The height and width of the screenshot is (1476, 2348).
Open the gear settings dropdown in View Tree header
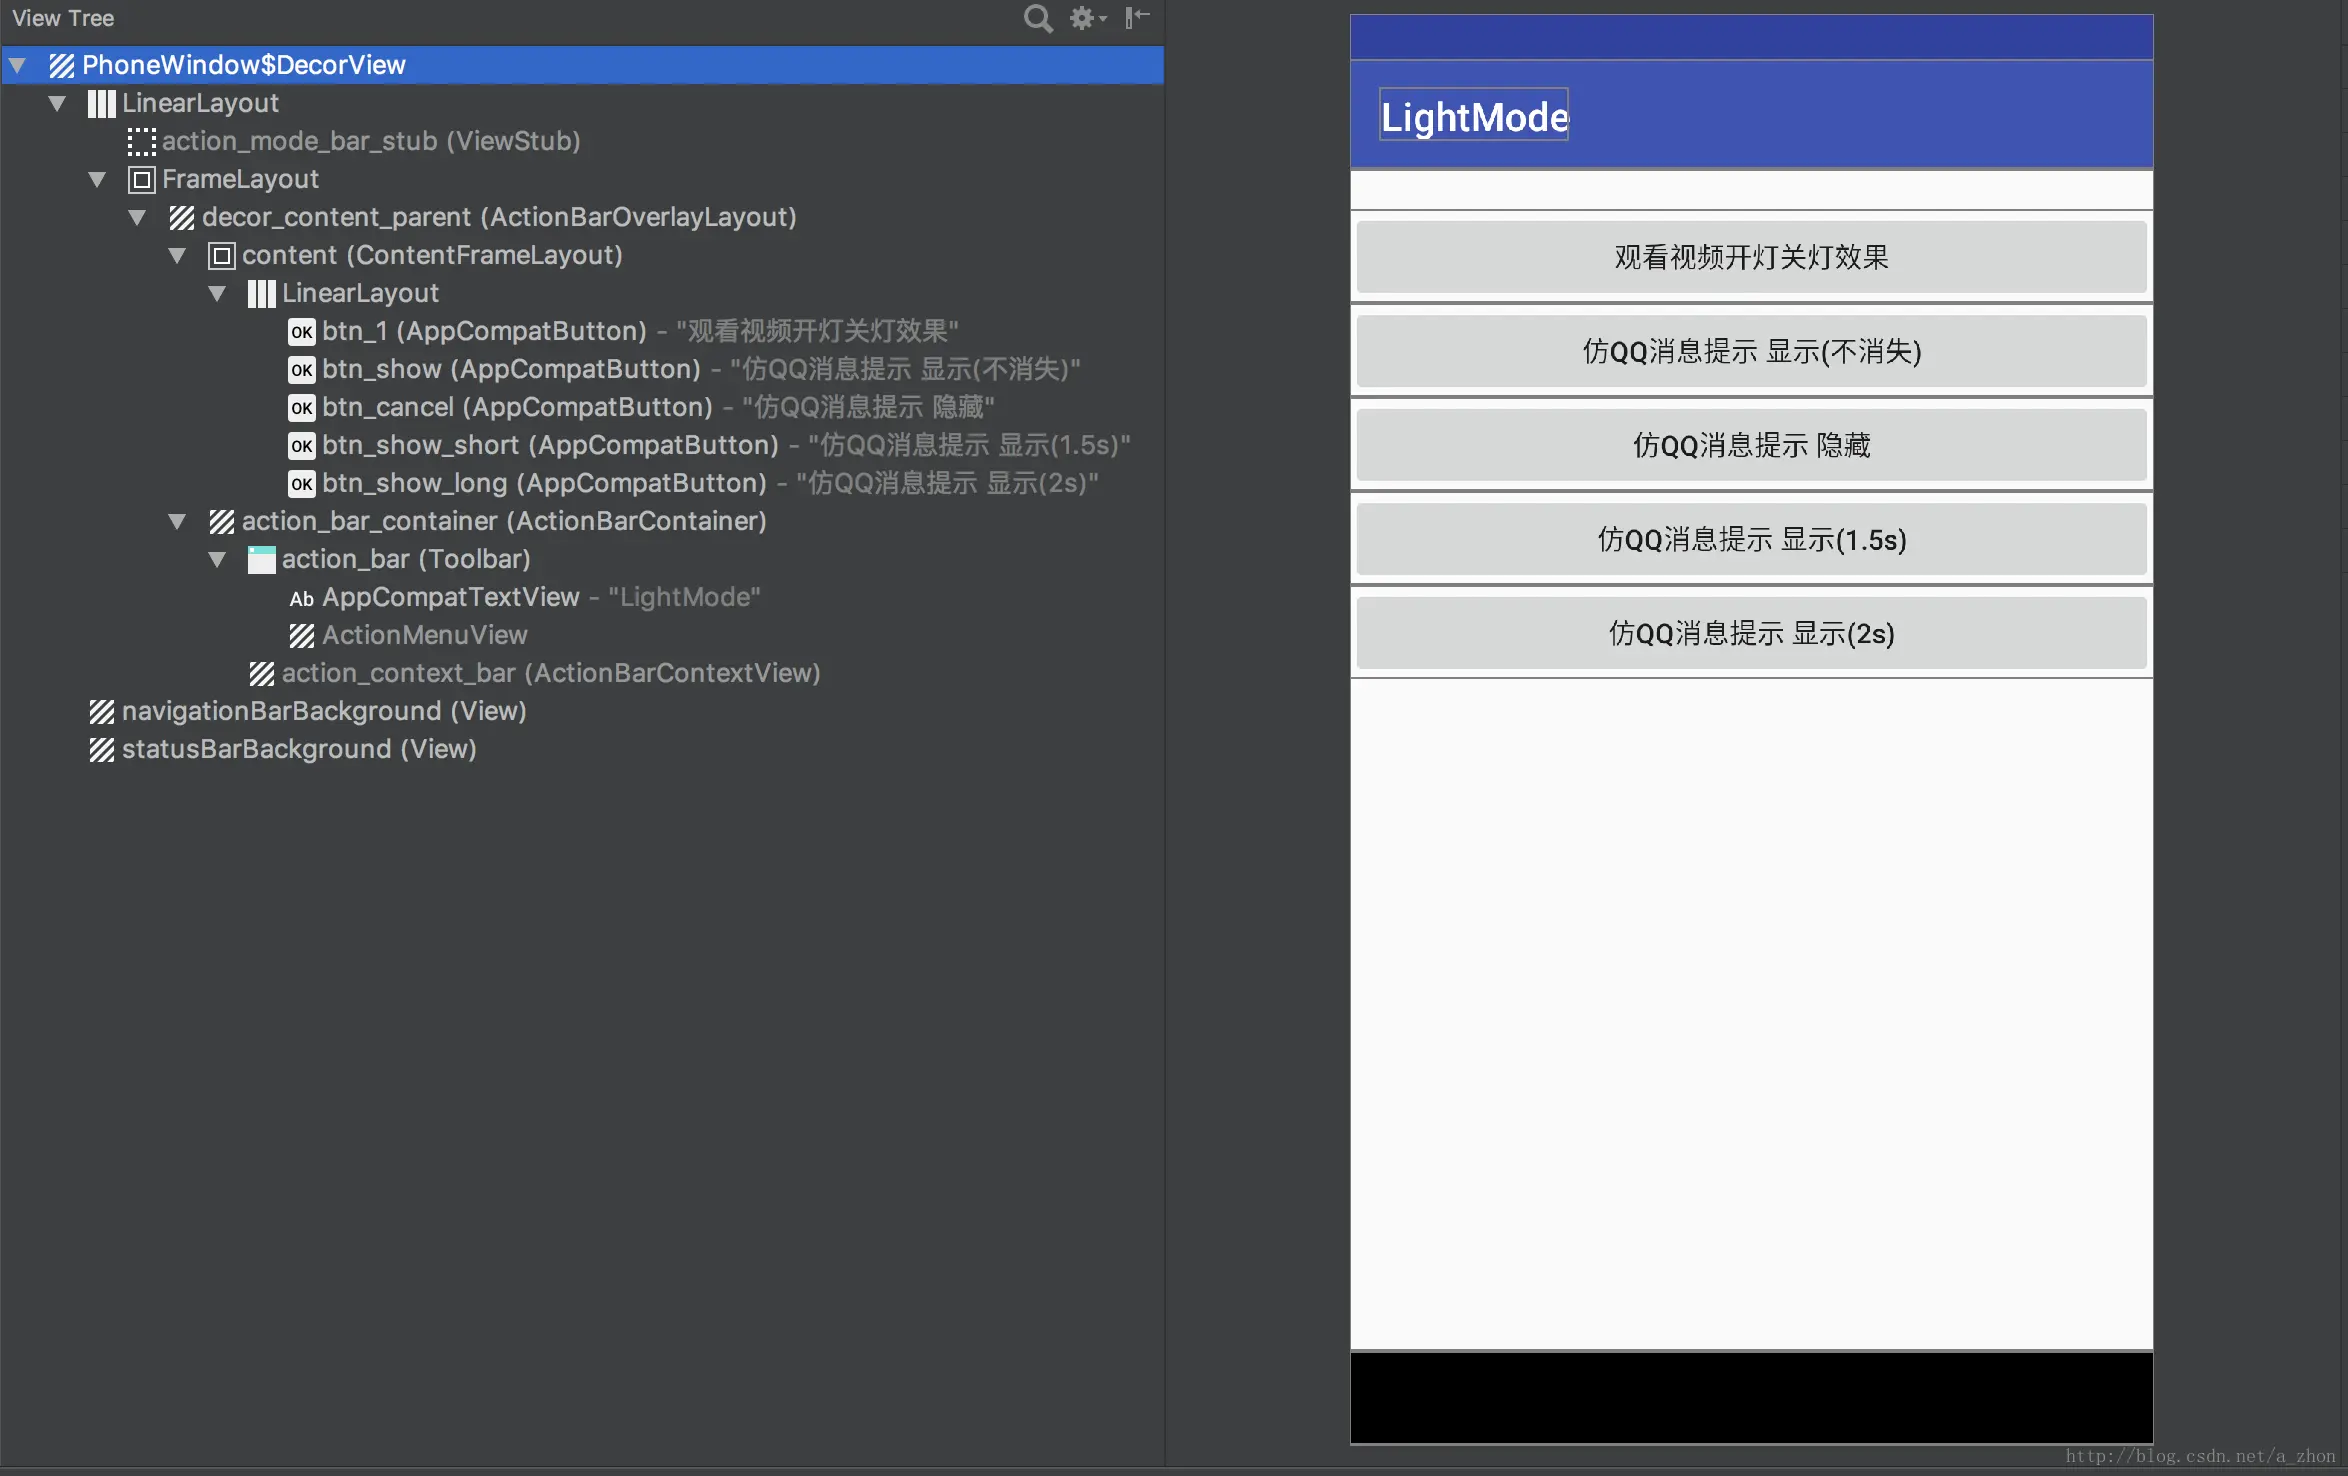1087,18
